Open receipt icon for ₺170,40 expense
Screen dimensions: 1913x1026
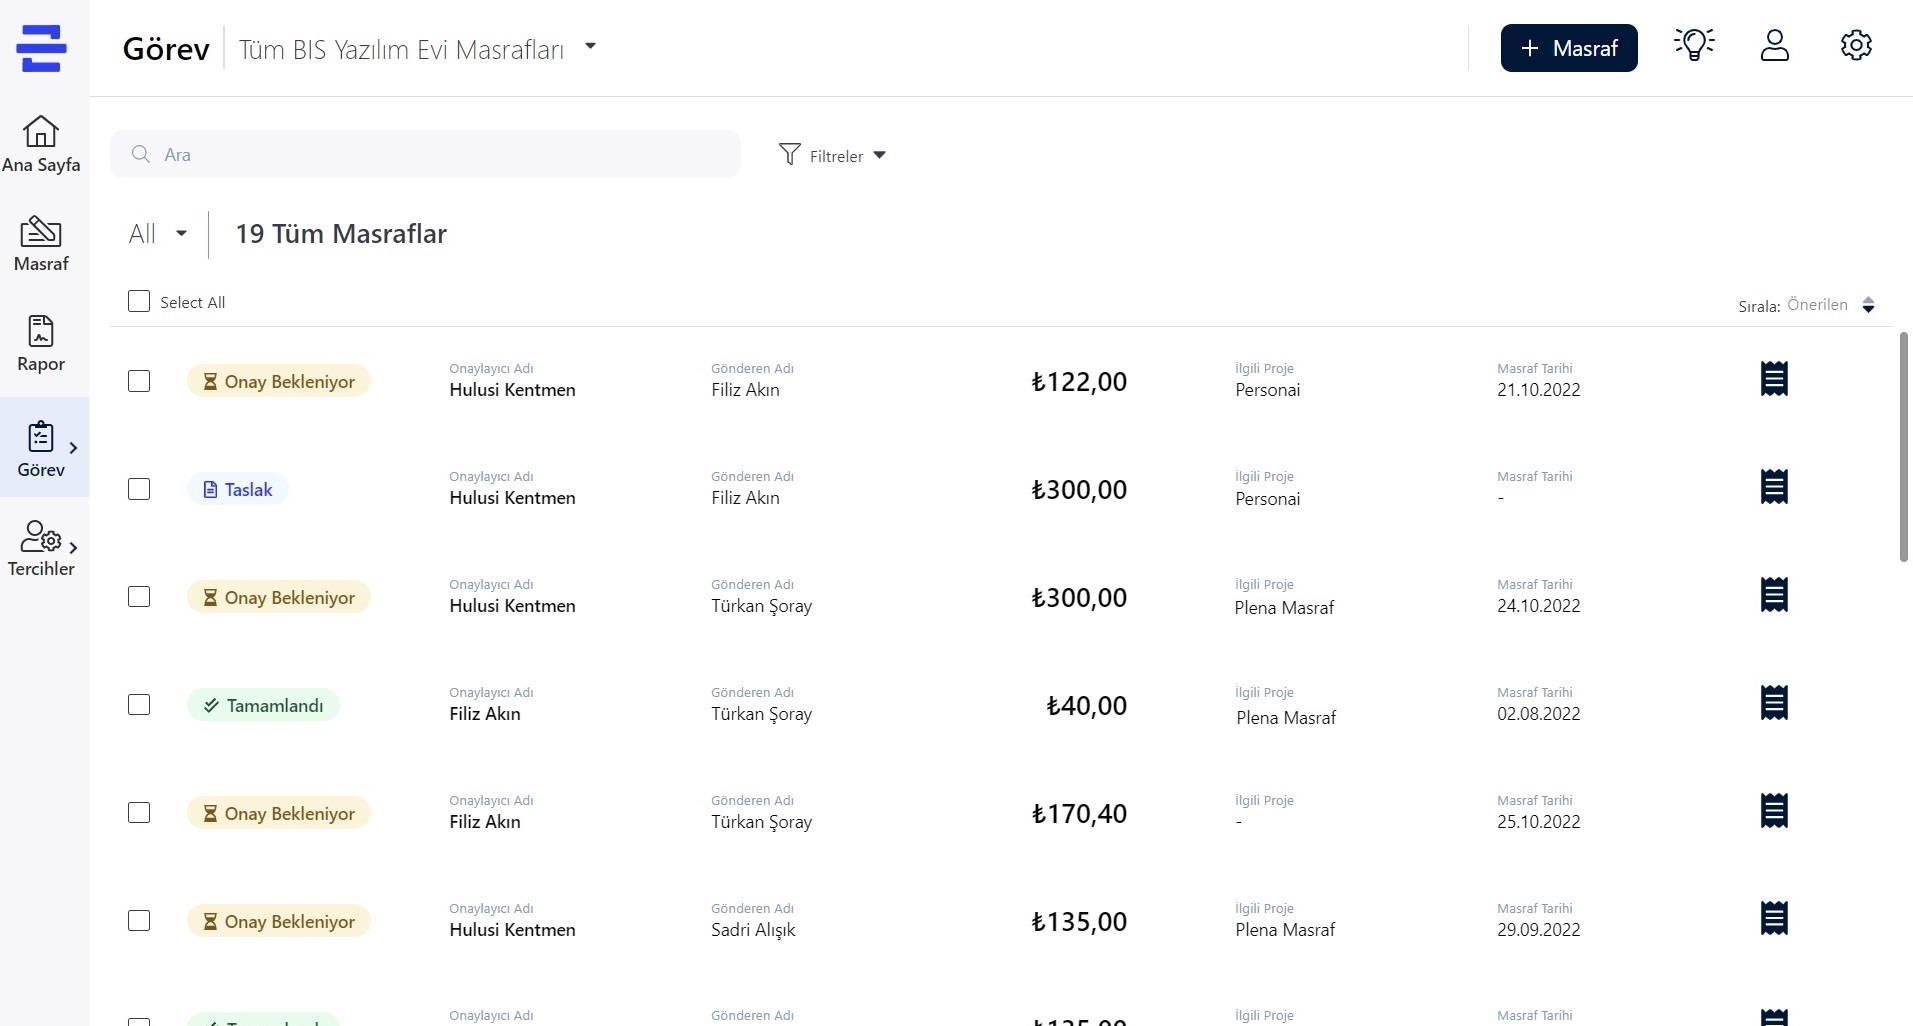(x=1774, y=811)
